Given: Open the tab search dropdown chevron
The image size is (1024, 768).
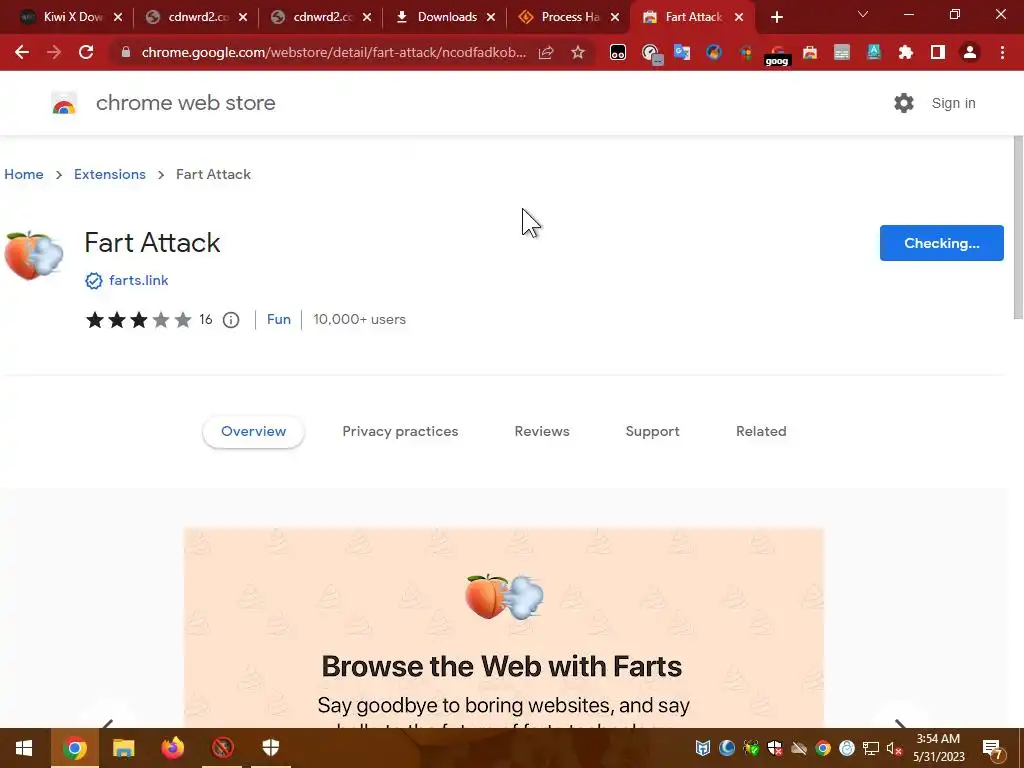Looking at the screenshot, I should point(863,14).
